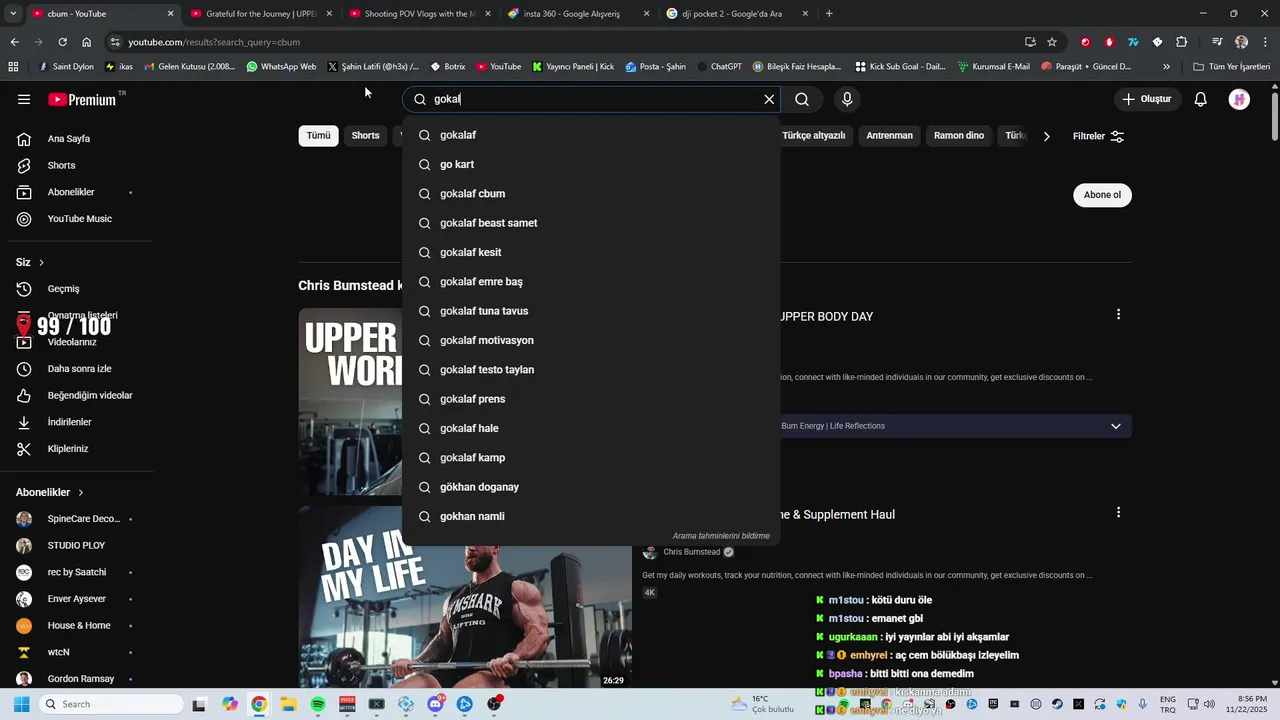The image size is (1280, 720).
Task: Open the ChatGPT bookmark
Action: point(719,67)
